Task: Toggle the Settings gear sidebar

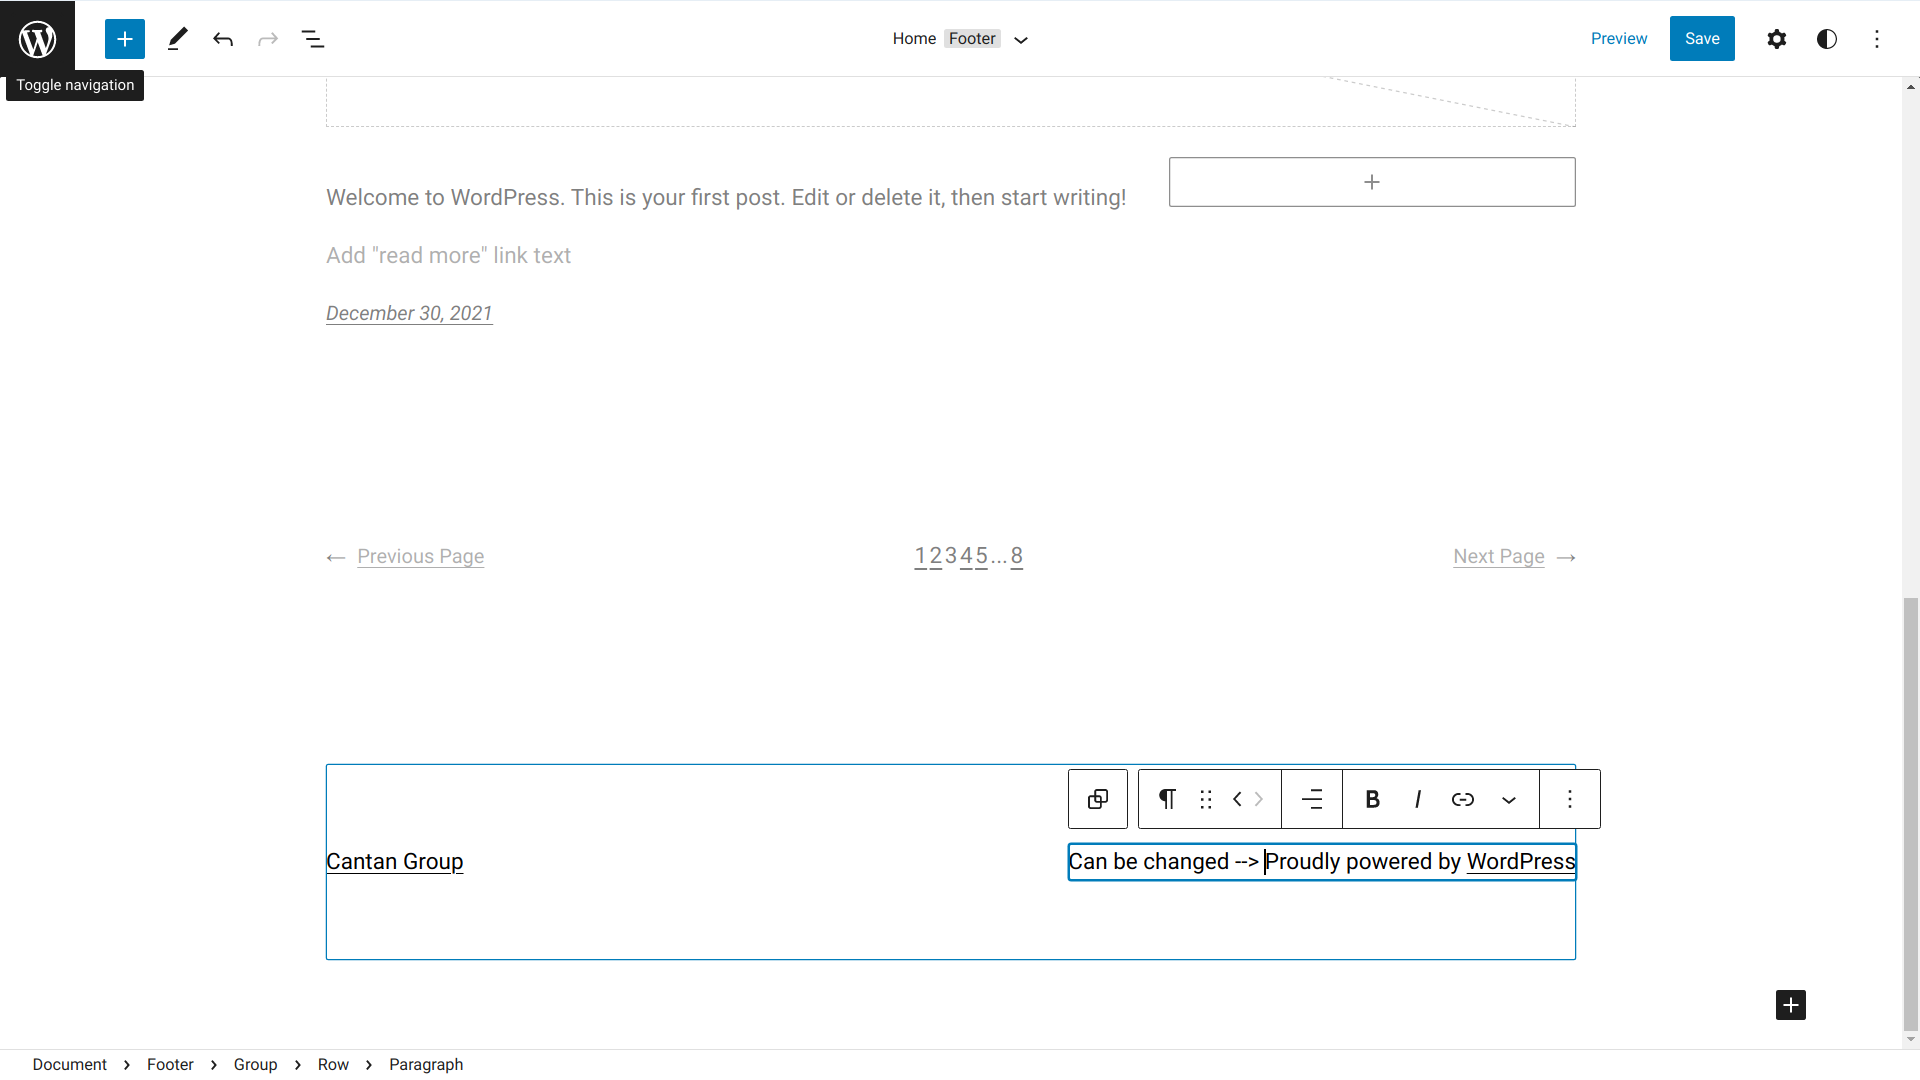Action: [x=1776, y=39]
